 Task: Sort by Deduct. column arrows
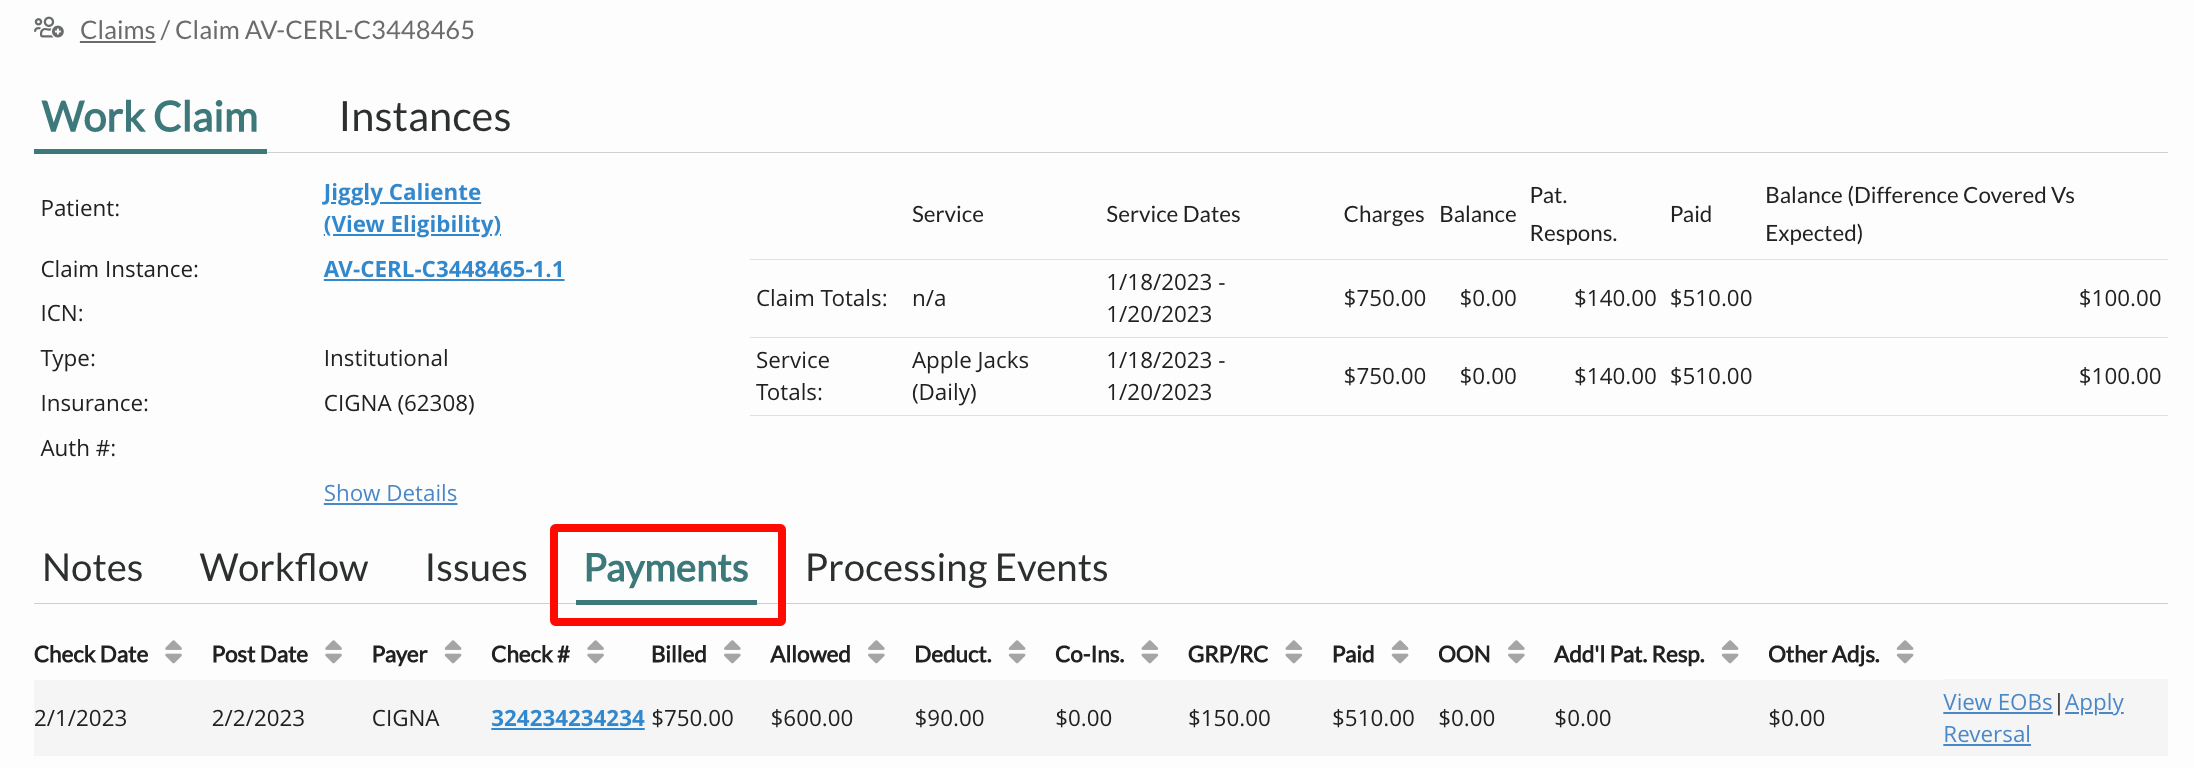(1017, 653)
